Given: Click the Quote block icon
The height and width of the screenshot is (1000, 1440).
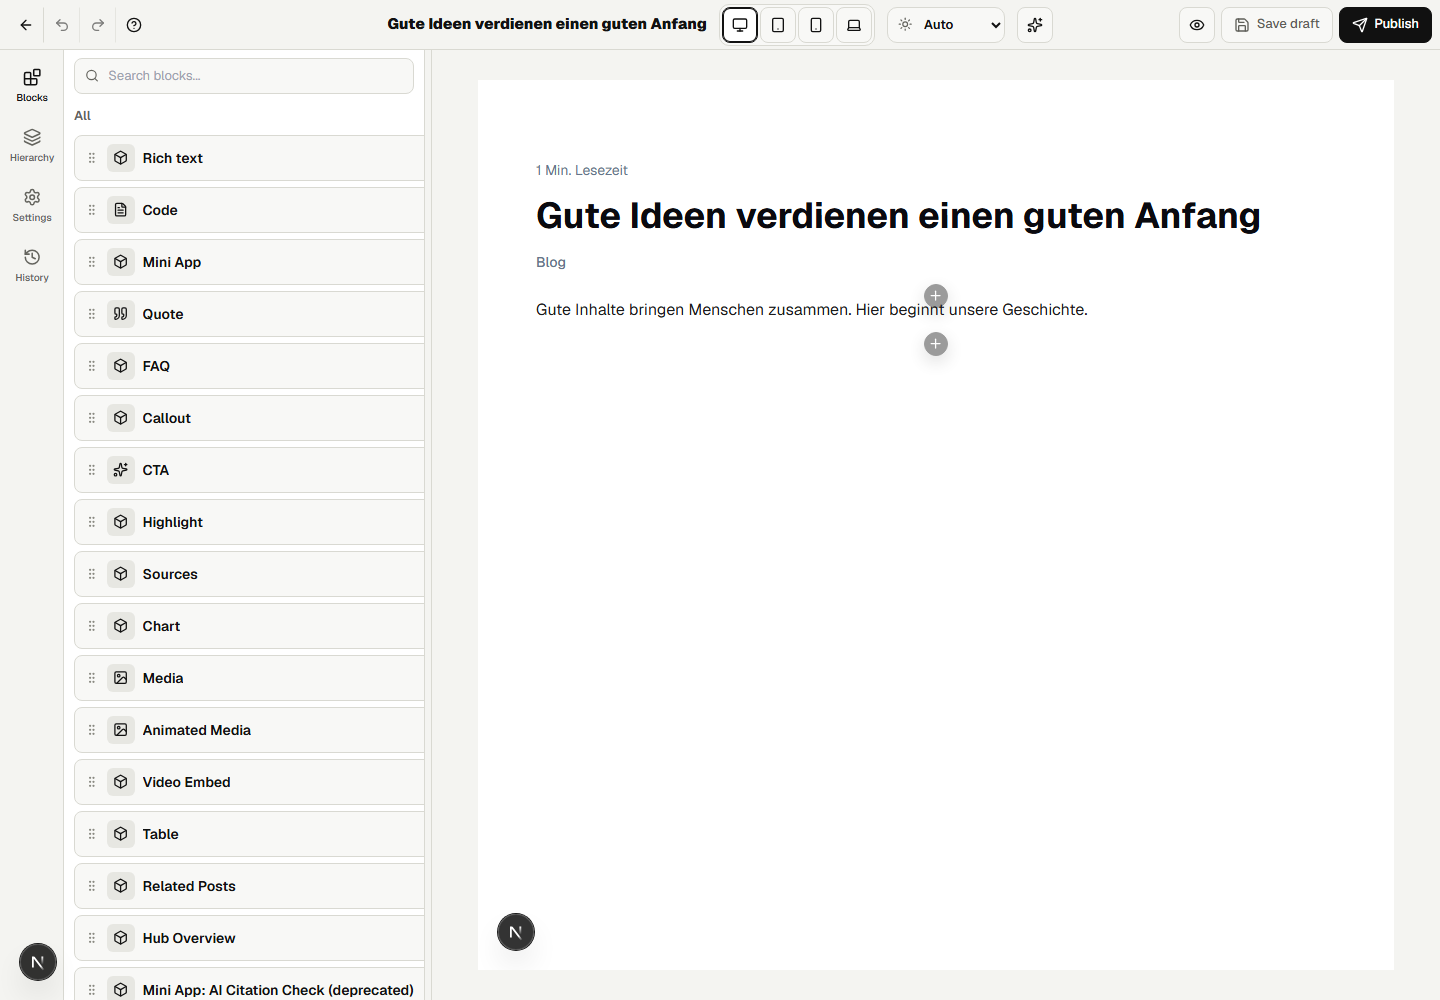Looking at the screenshot, I should (x=121, y=314).
